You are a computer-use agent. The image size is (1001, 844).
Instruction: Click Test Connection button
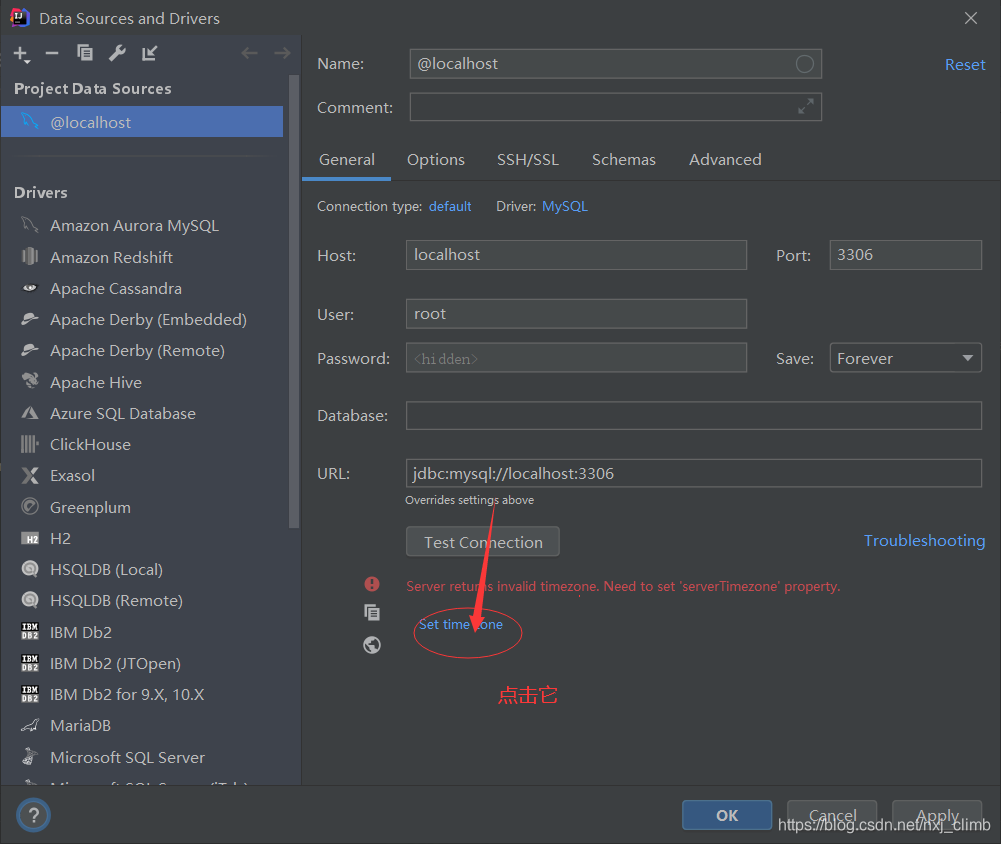pos(483,542)
